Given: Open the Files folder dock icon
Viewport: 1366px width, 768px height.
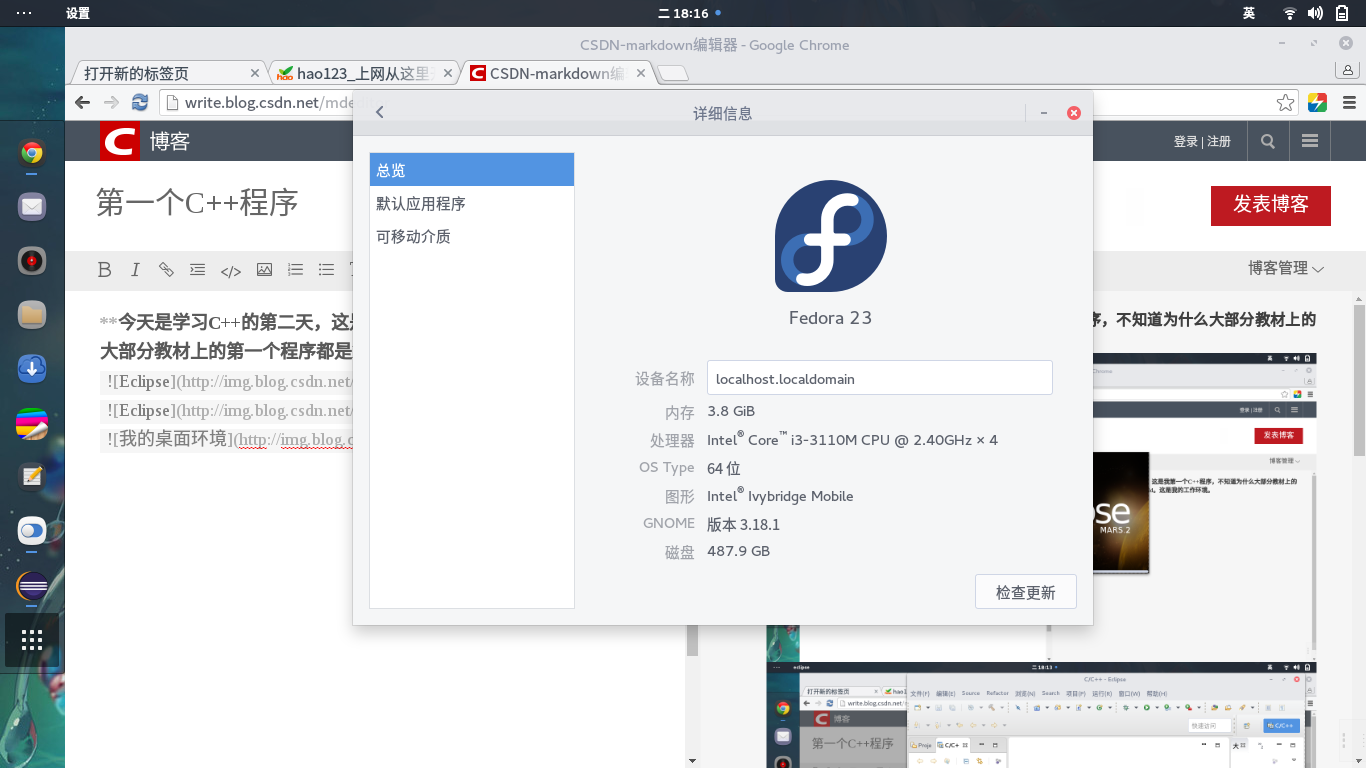Looking at the screenshot, I should 32,315.
